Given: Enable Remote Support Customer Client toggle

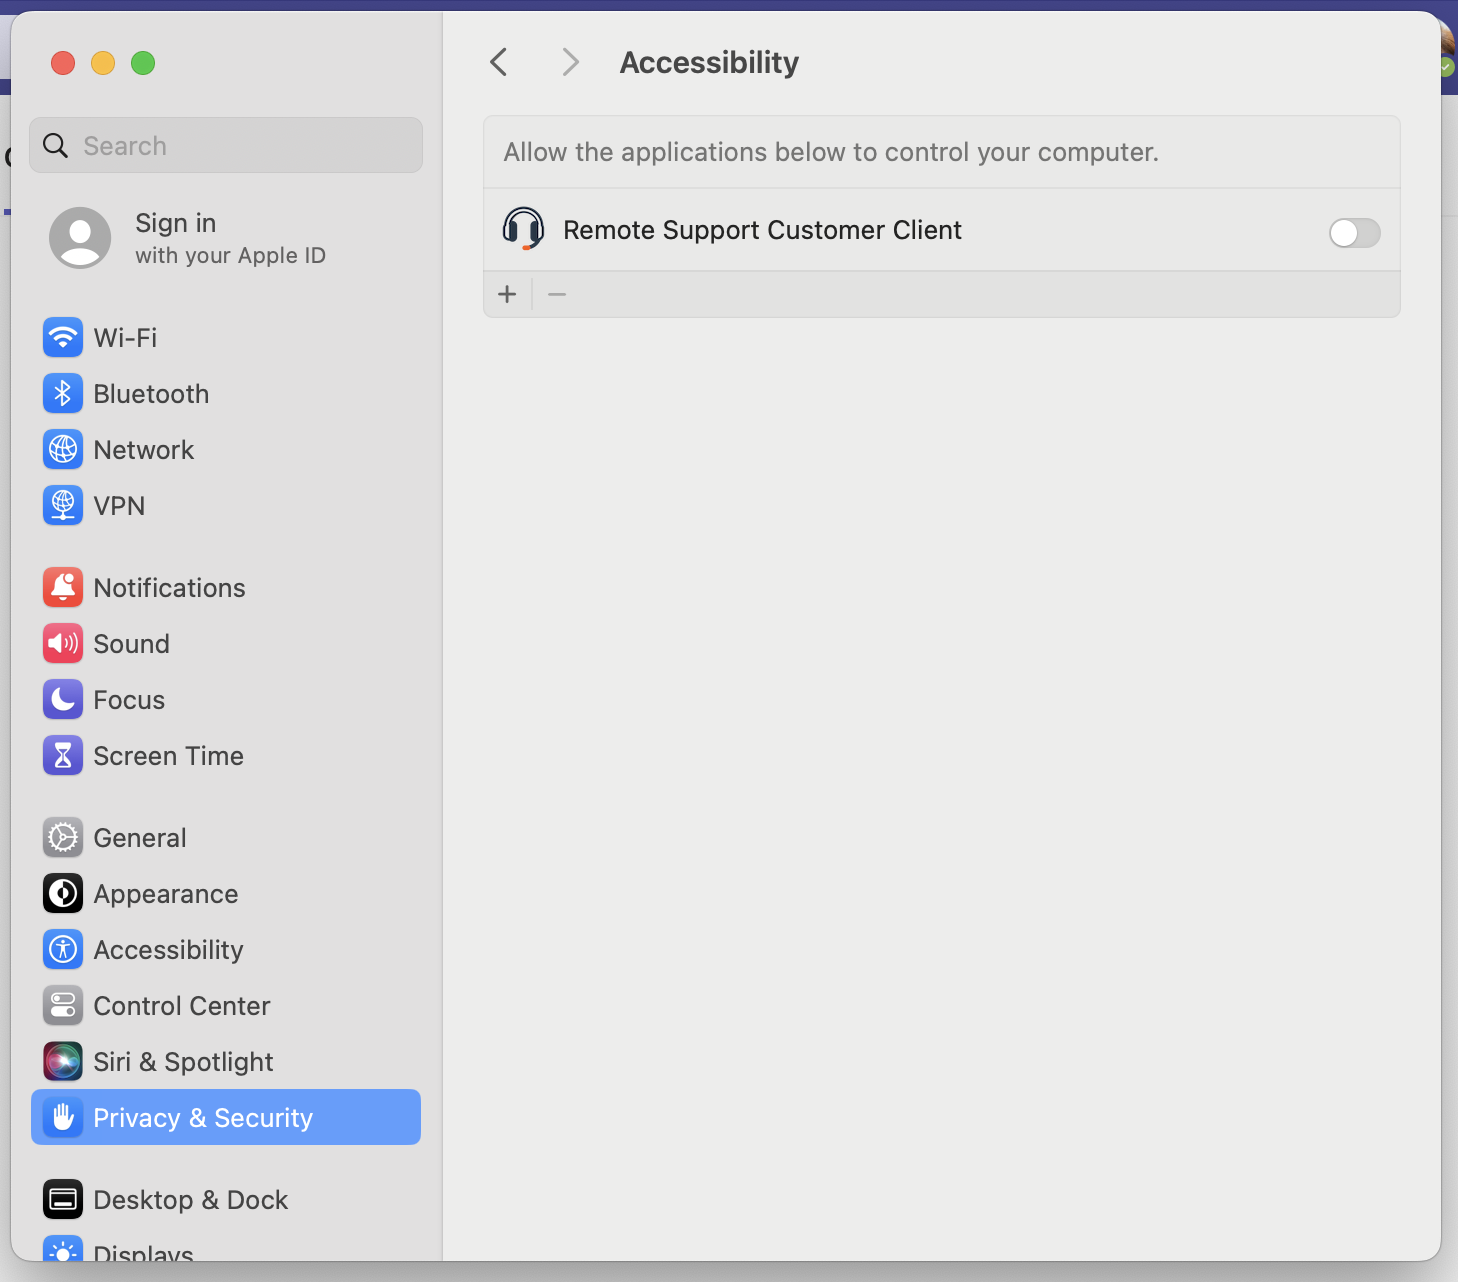Looking at the screenshot, I should (x=1354, y=233).
